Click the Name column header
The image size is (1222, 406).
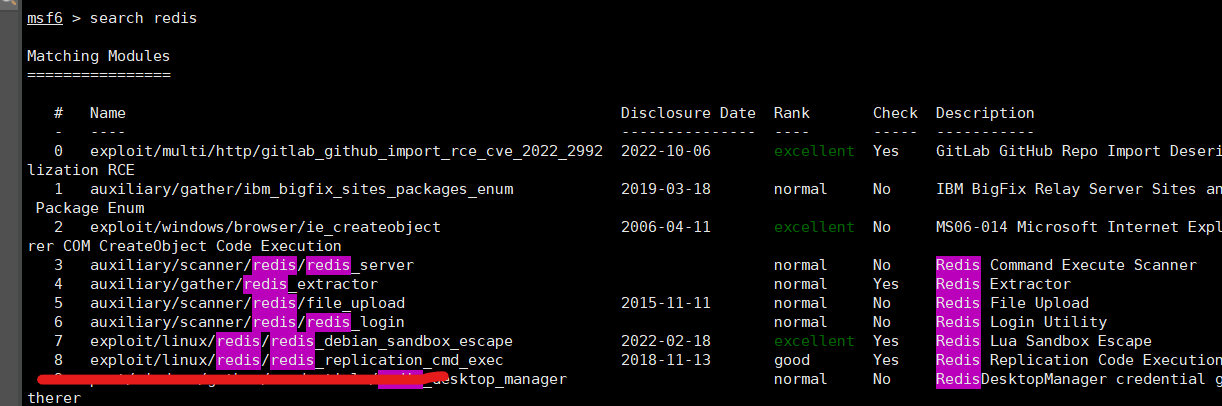[107, 113]
